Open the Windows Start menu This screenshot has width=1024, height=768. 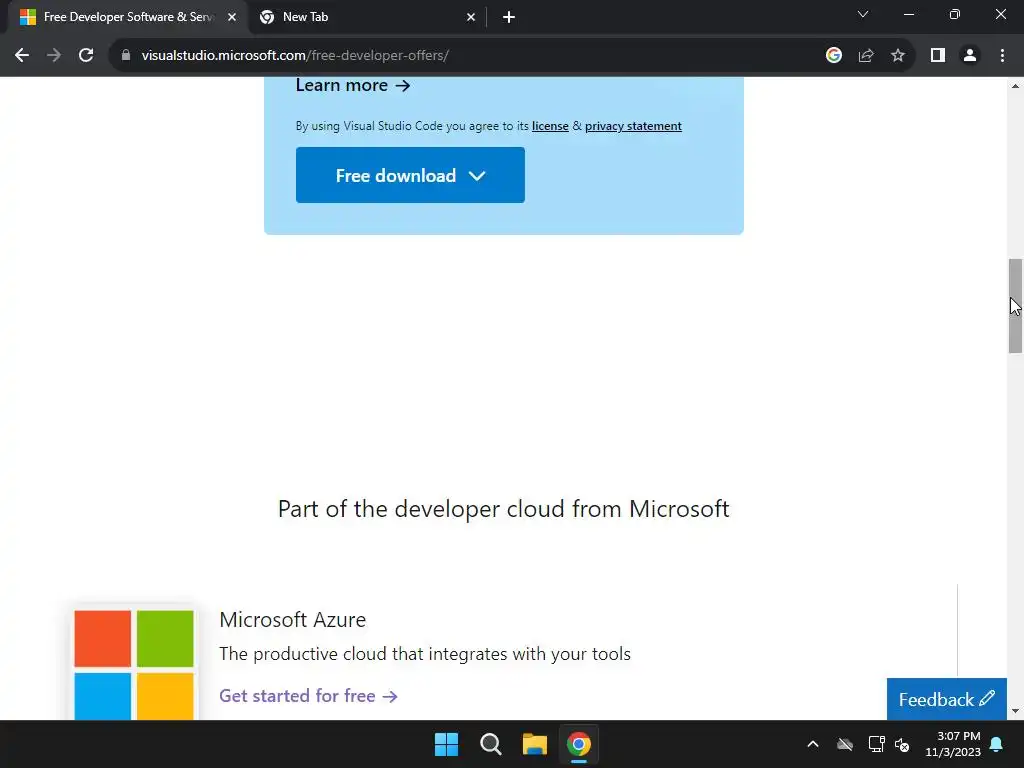447,744
